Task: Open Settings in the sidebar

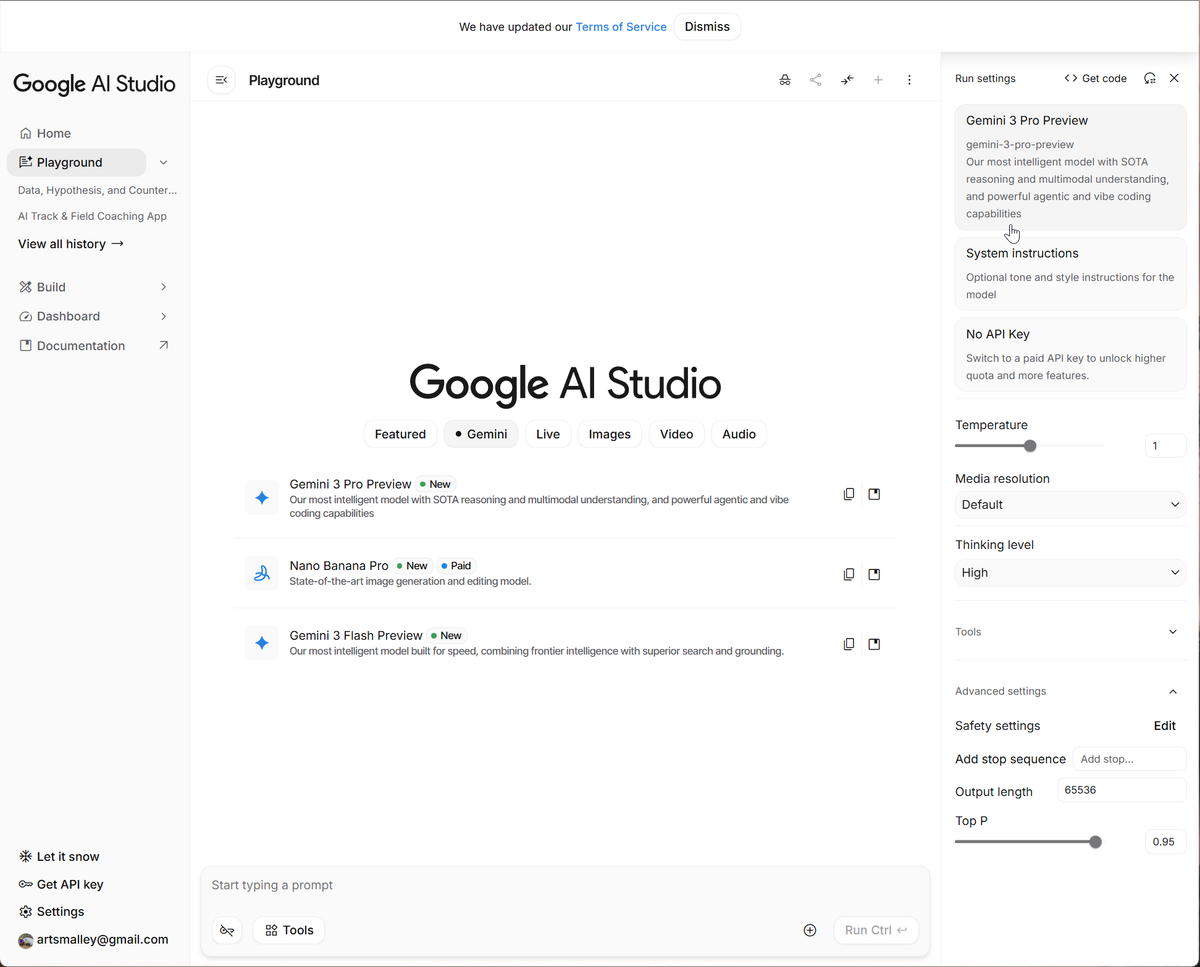Action: (x=51, y=911)
